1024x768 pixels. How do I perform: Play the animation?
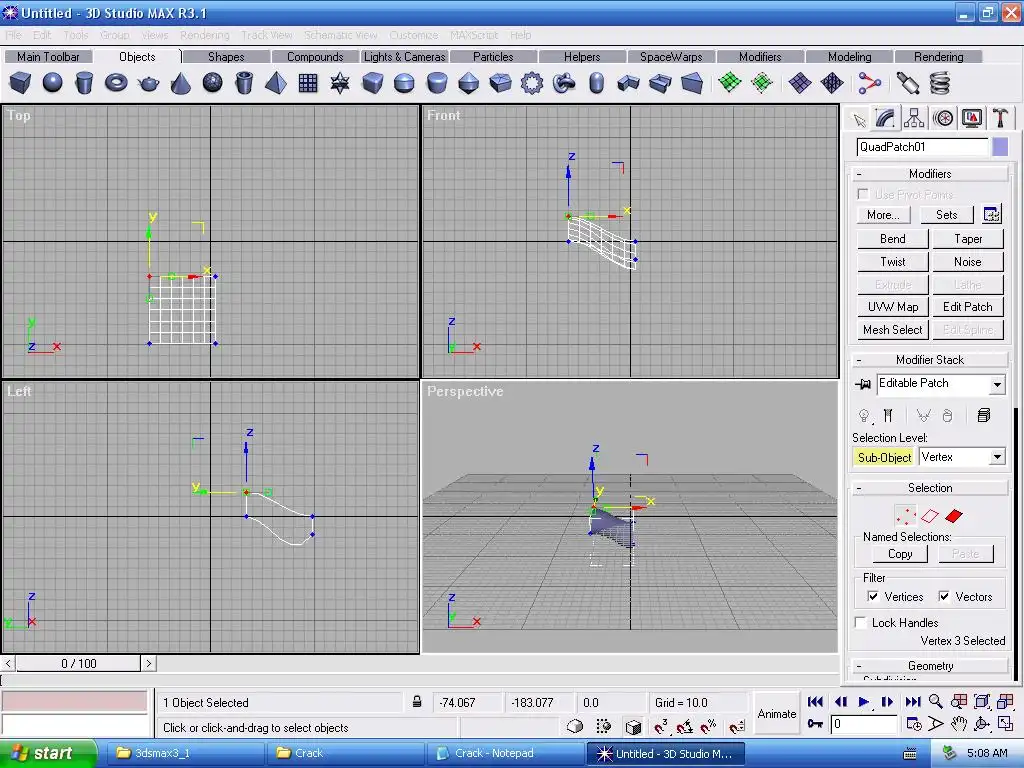pyautogui.click(x=863, y=702)
